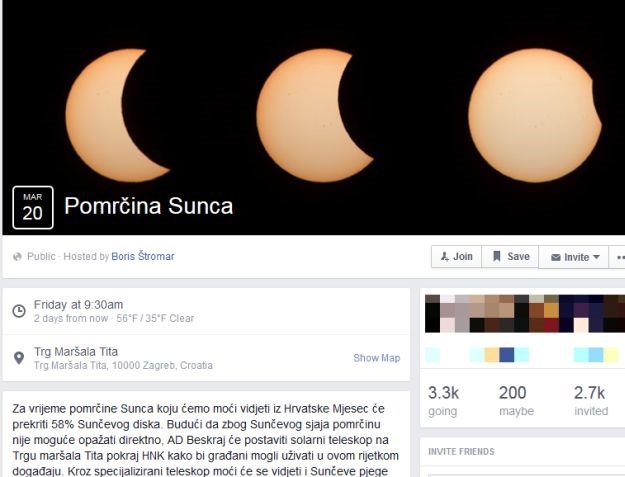Image resolution: width=625 pixels, height=477 pixels.
Task: View the 200 maybe guests list
Action: click(516, 400)
